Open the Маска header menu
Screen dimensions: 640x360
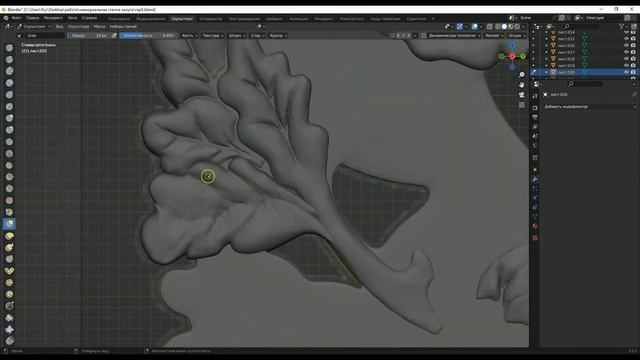click(x=99, y=27)
